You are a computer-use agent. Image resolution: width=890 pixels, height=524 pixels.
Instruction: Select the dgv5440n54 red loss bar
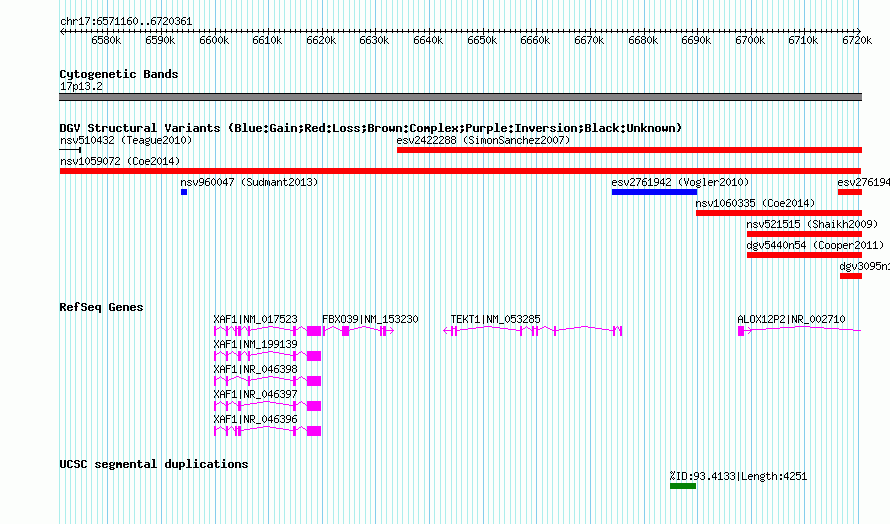pos(804,255)
